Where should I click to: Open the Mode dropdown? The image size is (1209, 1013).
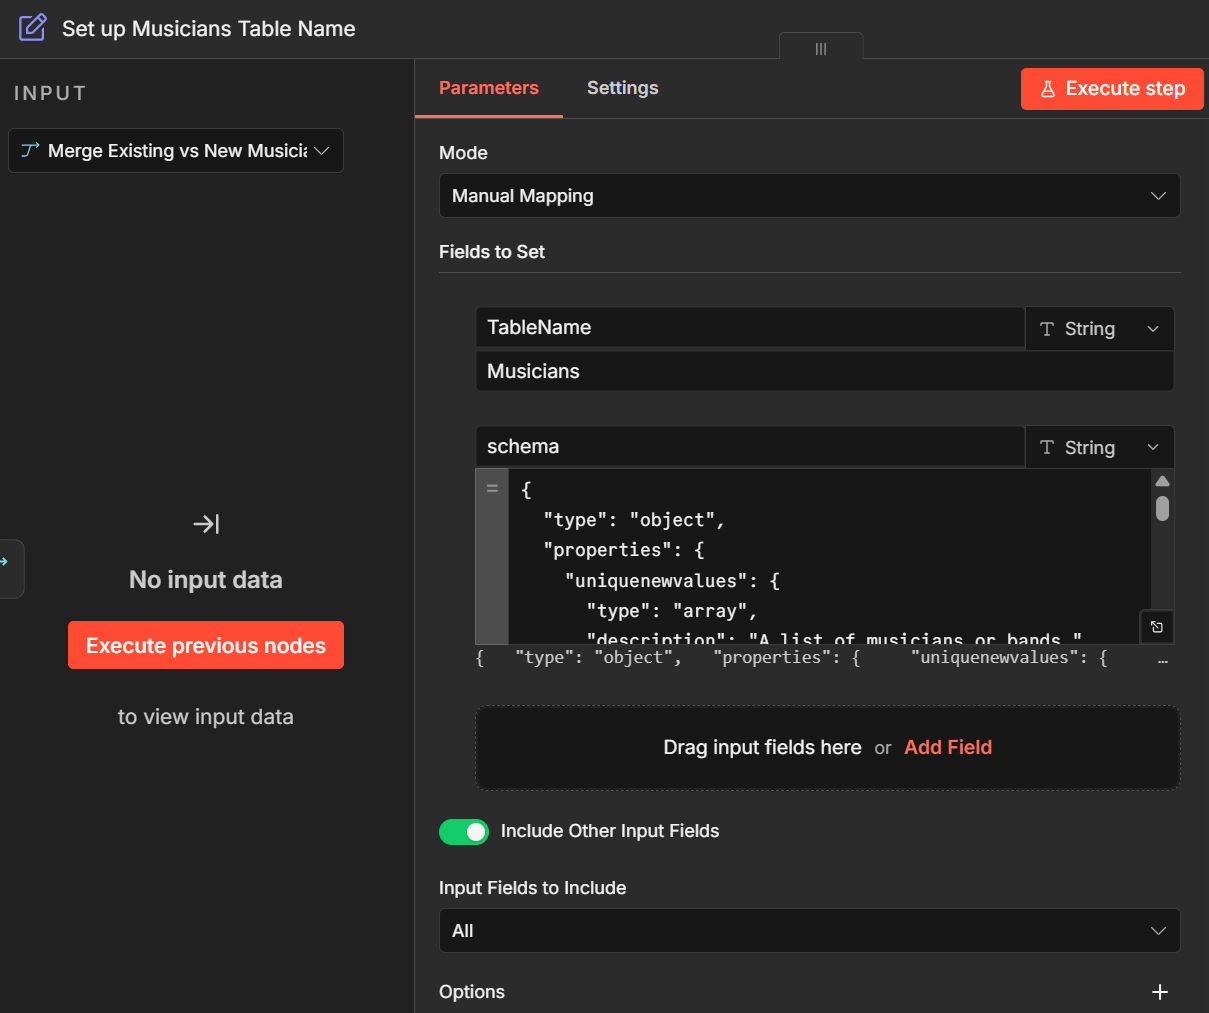pos(810,196)
